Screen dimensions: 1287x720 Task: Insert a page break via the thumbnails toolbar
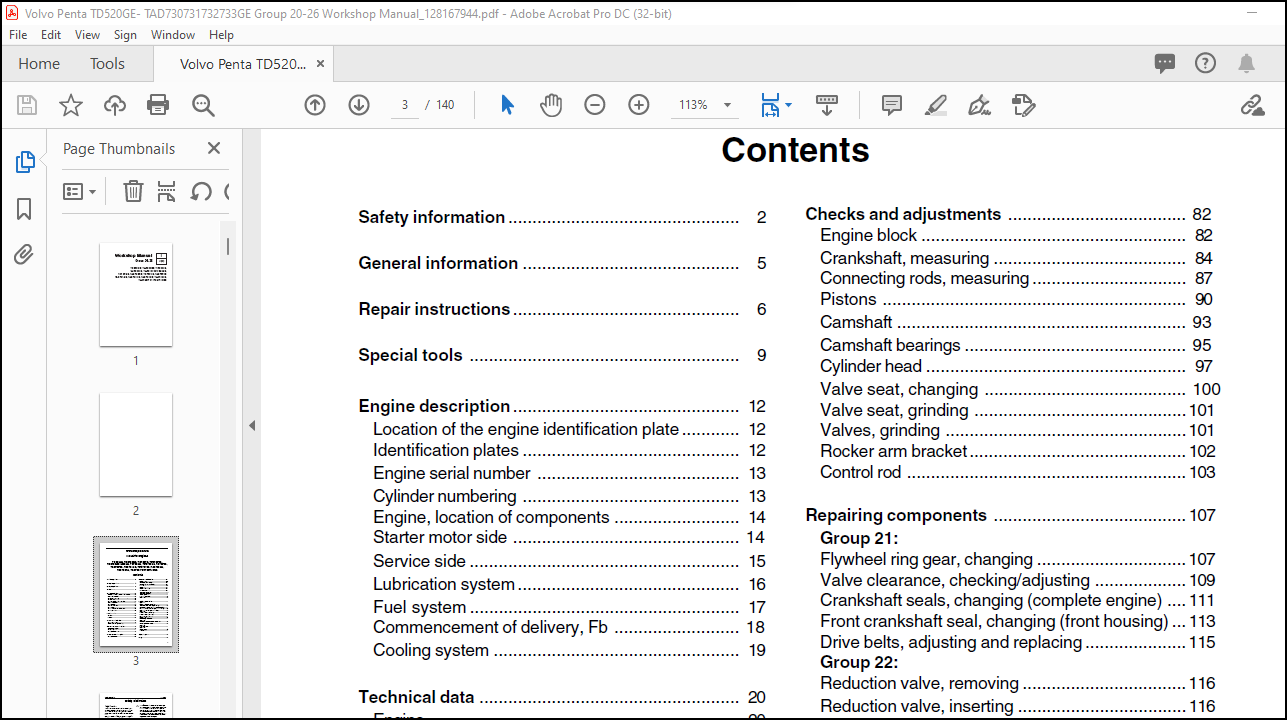point(167,191)
